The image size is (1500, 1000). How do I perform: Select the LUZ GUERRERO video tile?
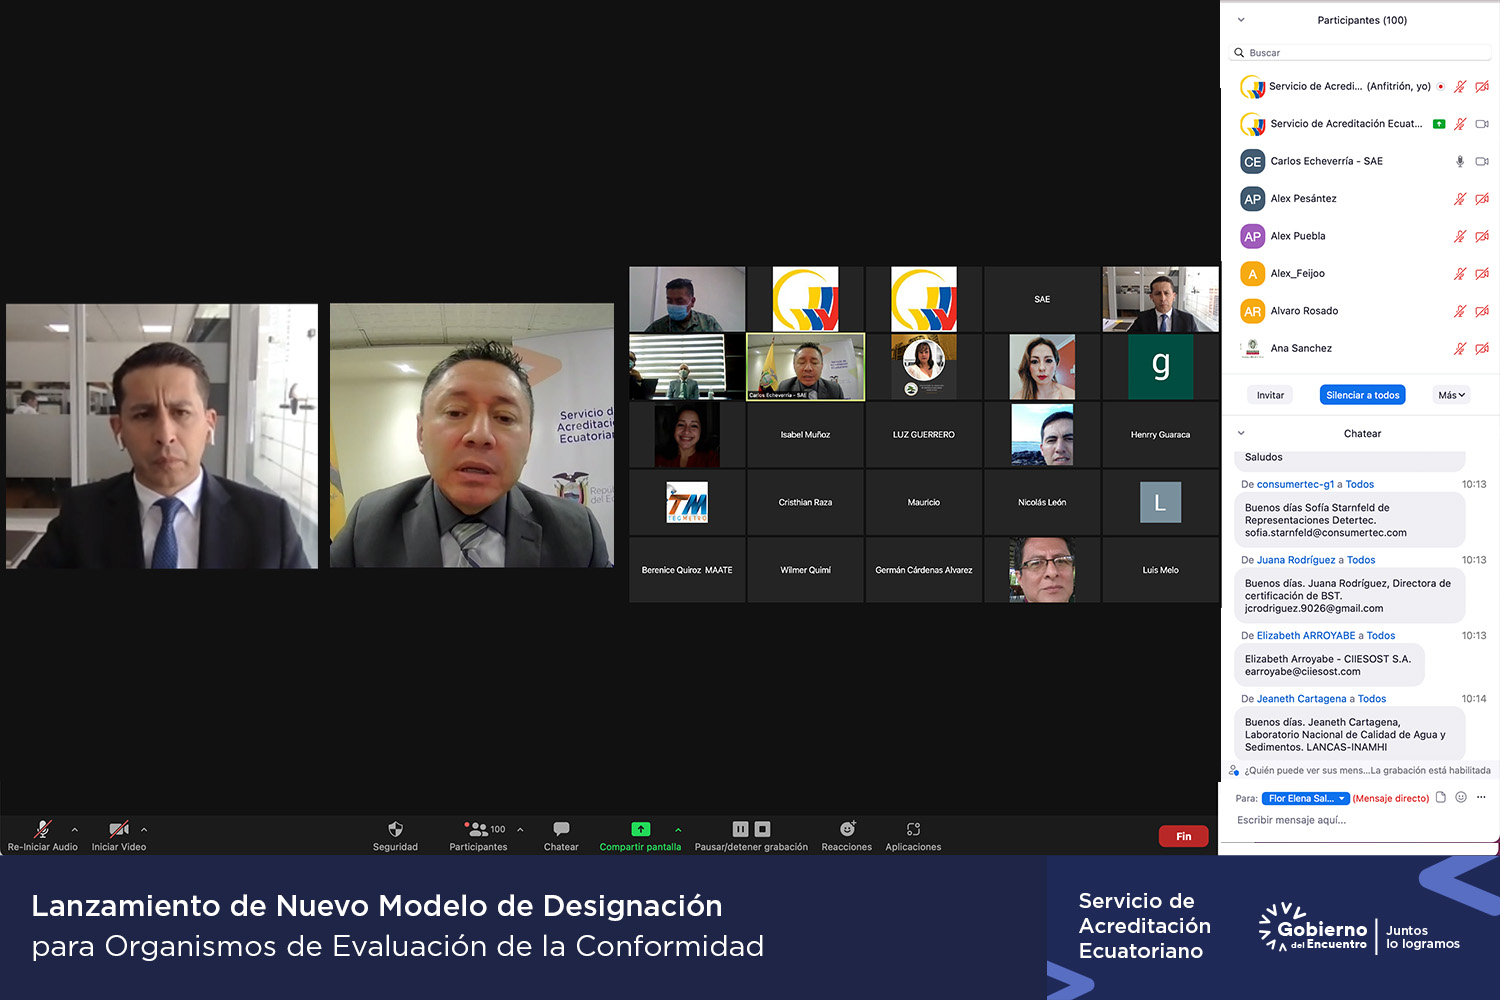[x=923, y=434]
